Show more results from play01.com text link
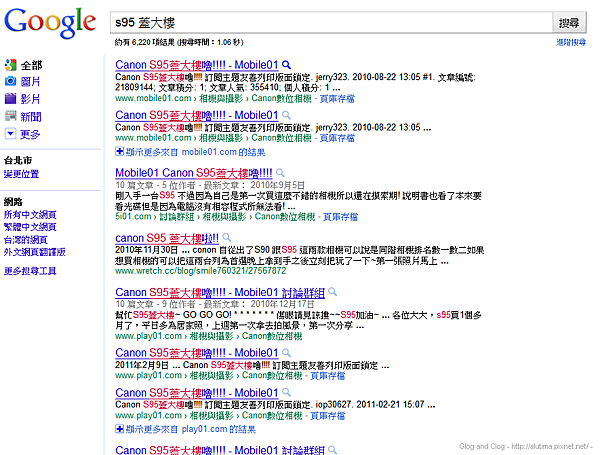This screenshot has width=600, height=455. (x=191, y=429)
